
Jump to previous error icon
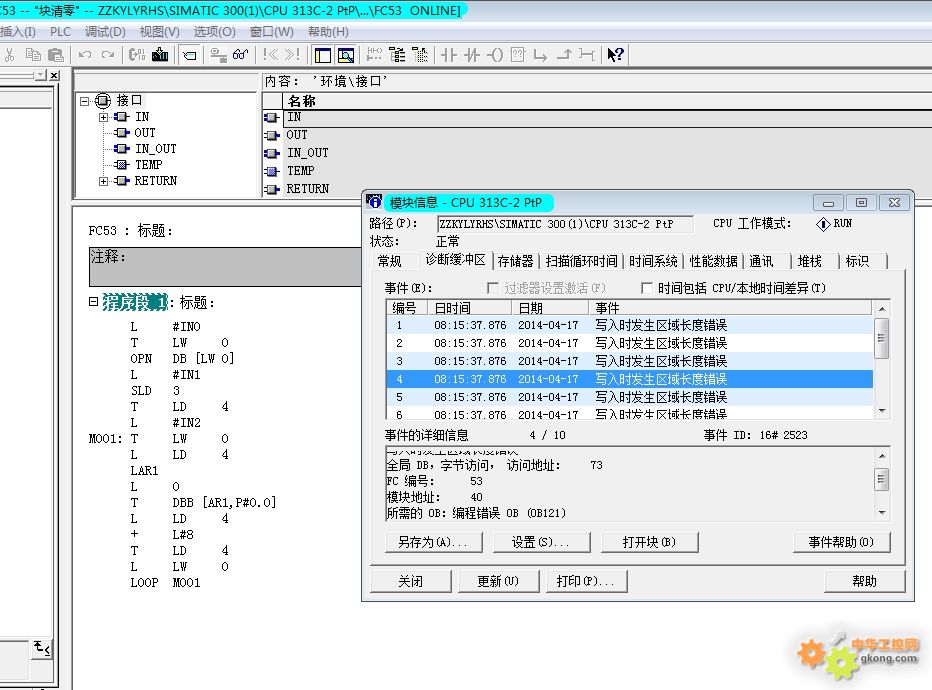pos(270,55)
